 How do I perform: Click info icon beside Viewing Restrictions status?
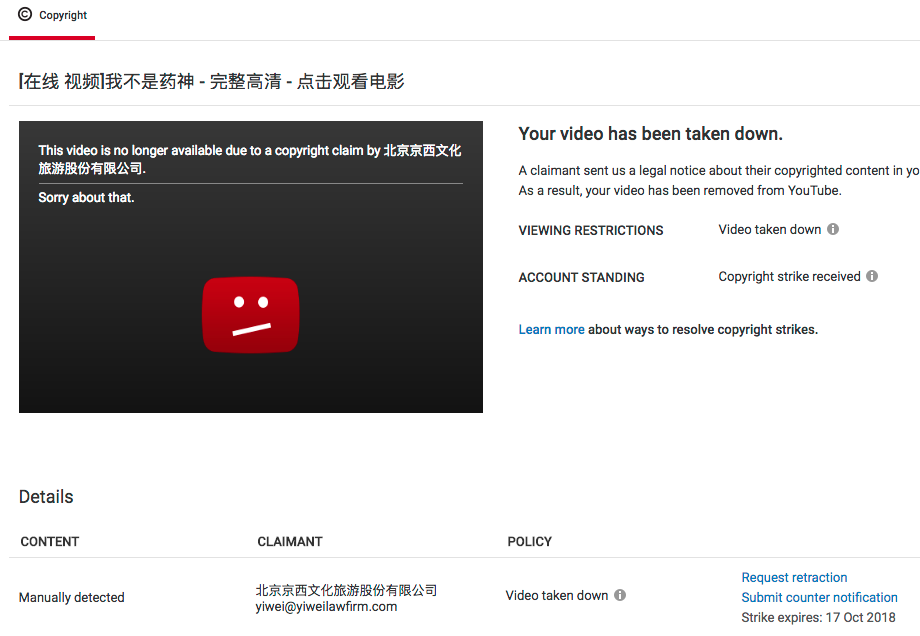(833, 229)
